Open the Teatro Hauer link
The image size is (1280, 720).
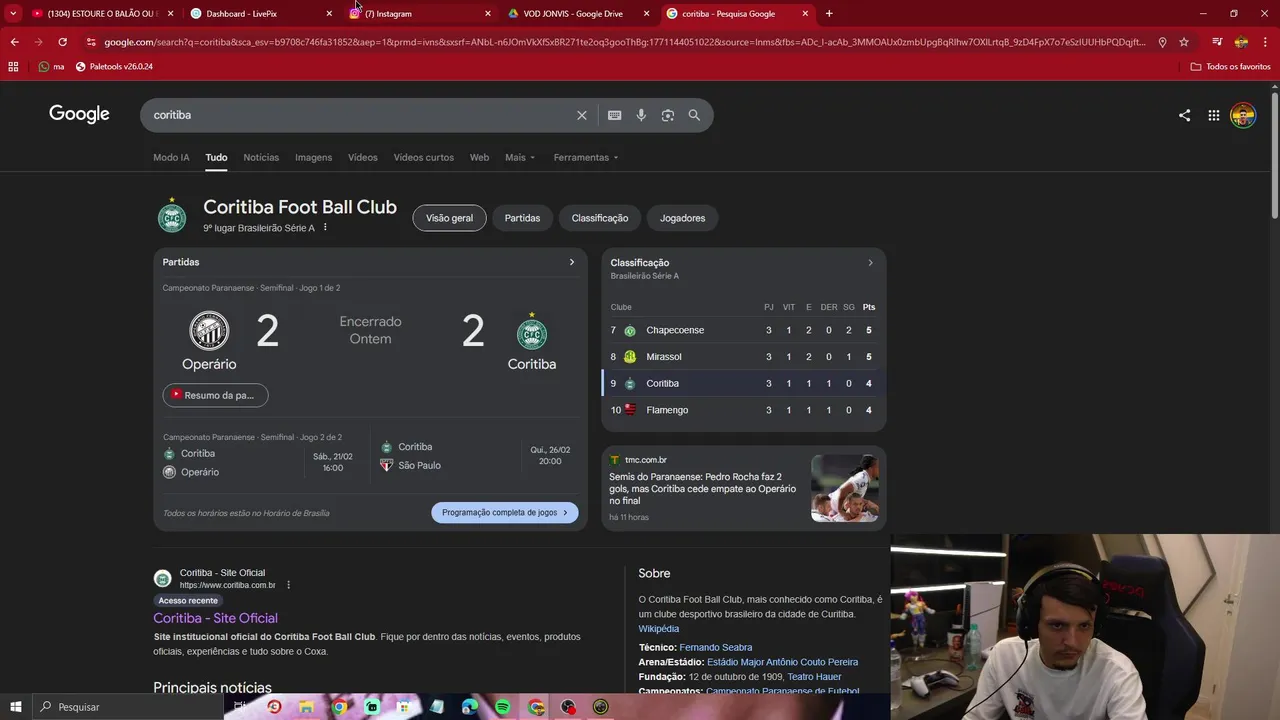(x=814, y=677)
